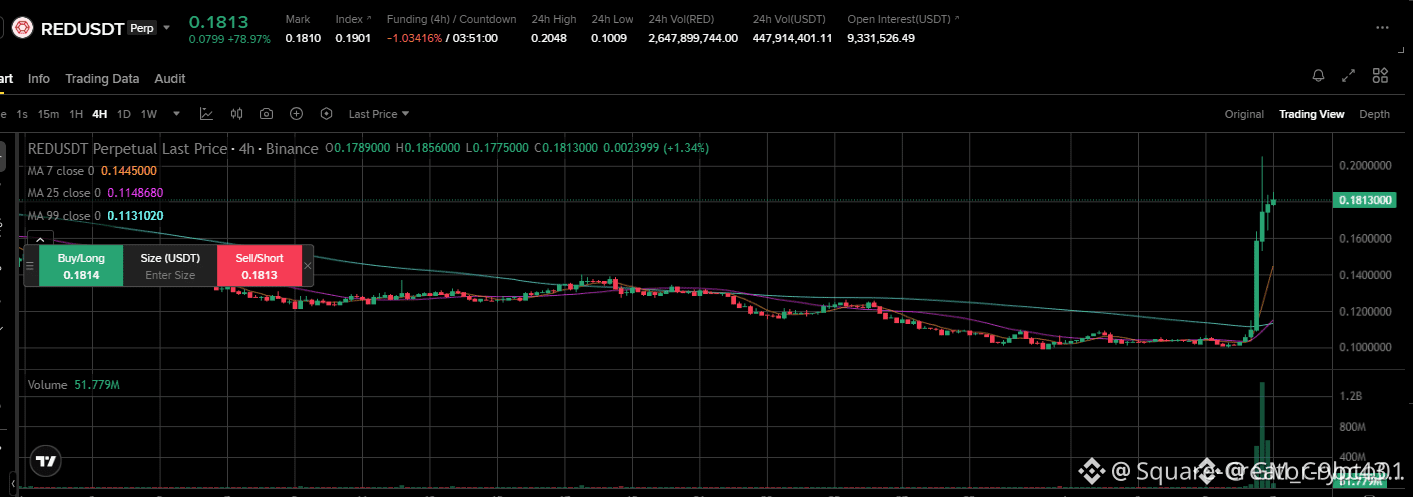Open the Index price details arrow

click(x=368, y=19)
